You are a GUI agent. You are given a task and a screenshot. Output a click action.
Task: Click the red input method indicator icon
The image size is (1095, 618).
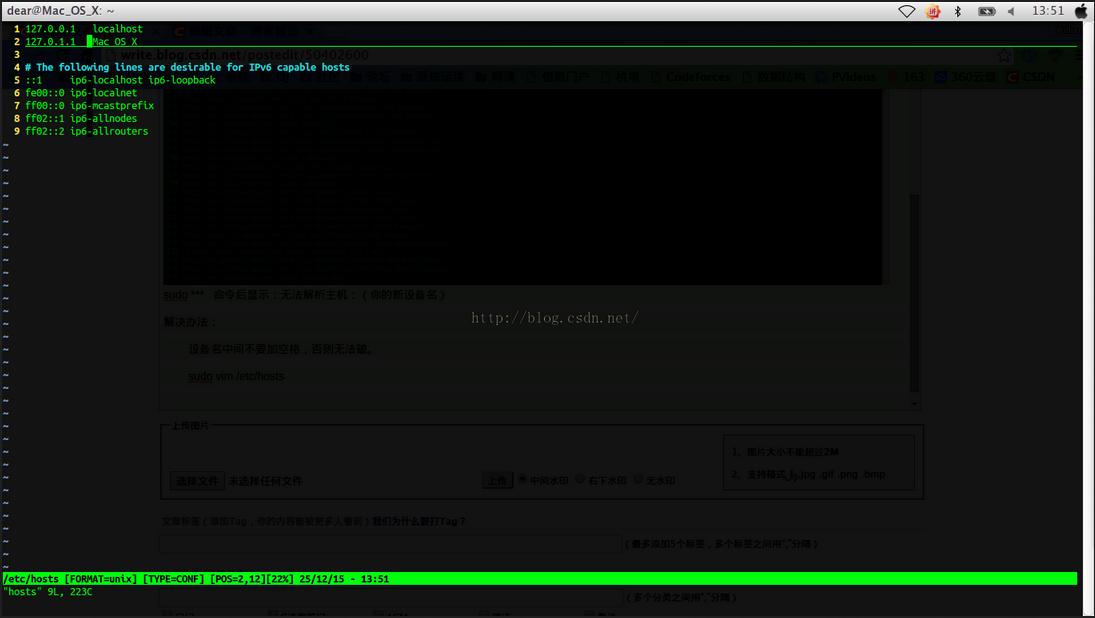coord(933,11)
